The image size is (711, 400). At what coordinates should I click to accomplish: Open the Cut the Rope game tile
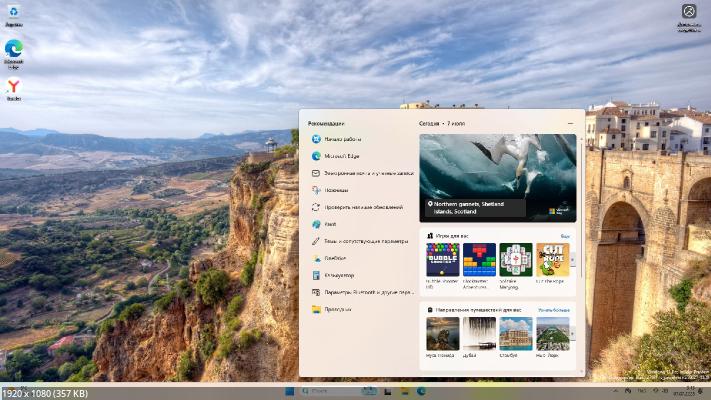pyautogui.click(x=552, y=263)
